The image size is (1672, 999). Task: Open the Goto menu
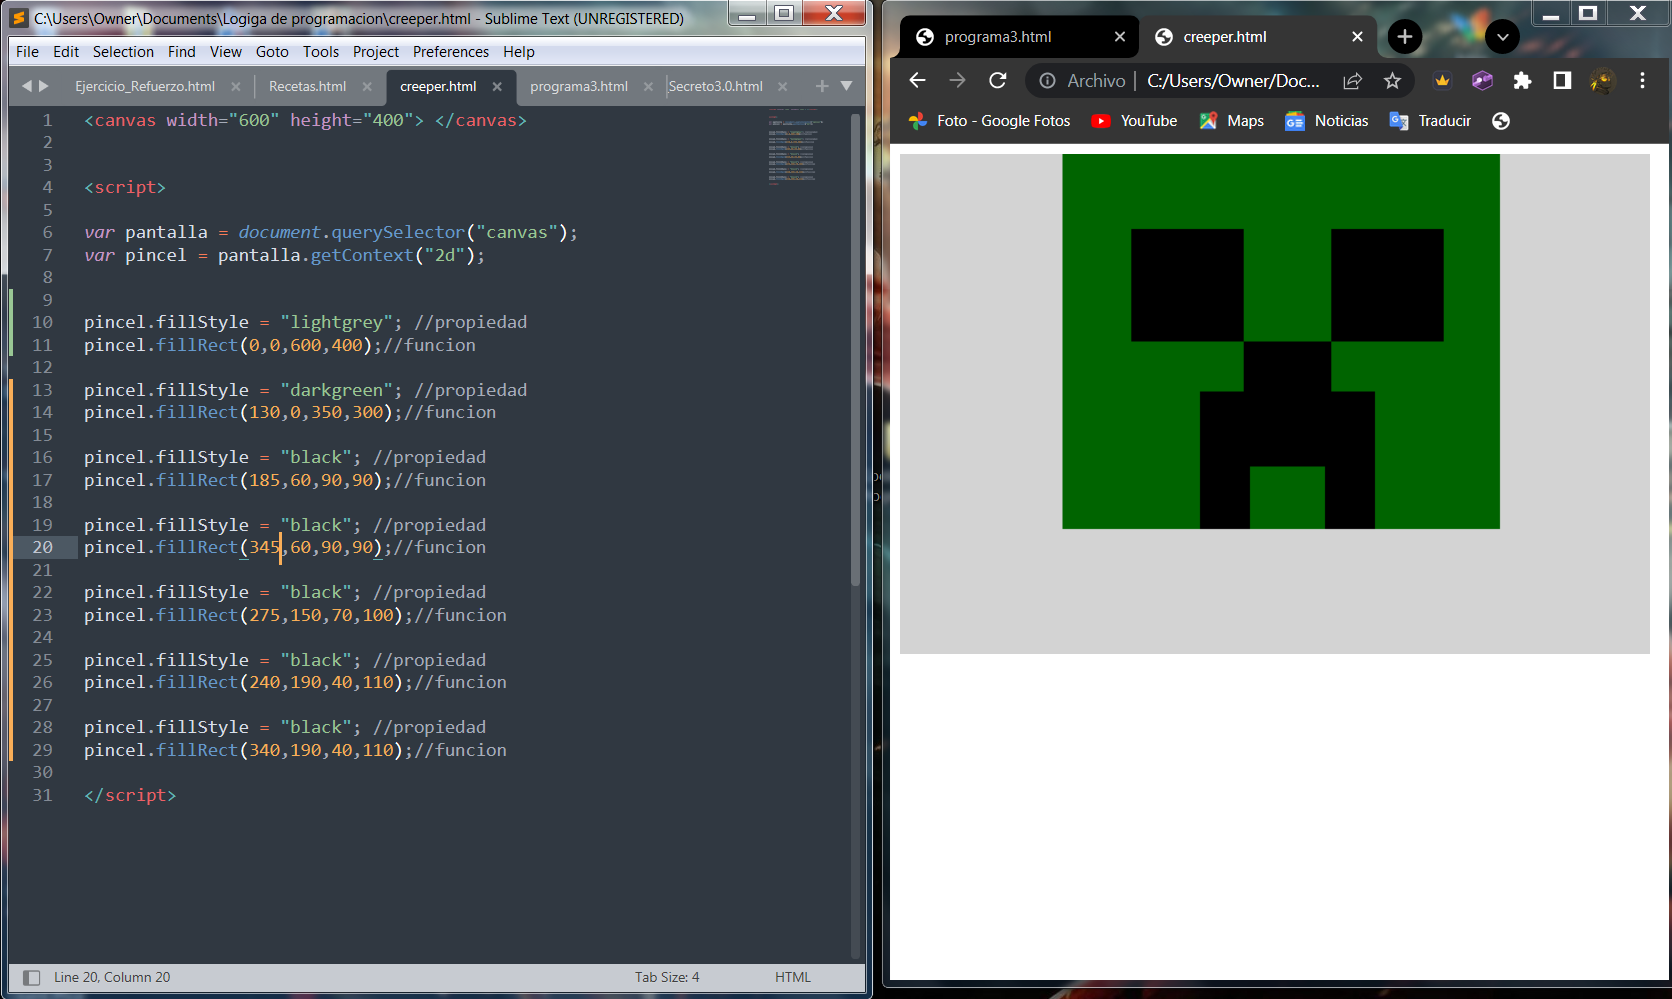point(272,52)
